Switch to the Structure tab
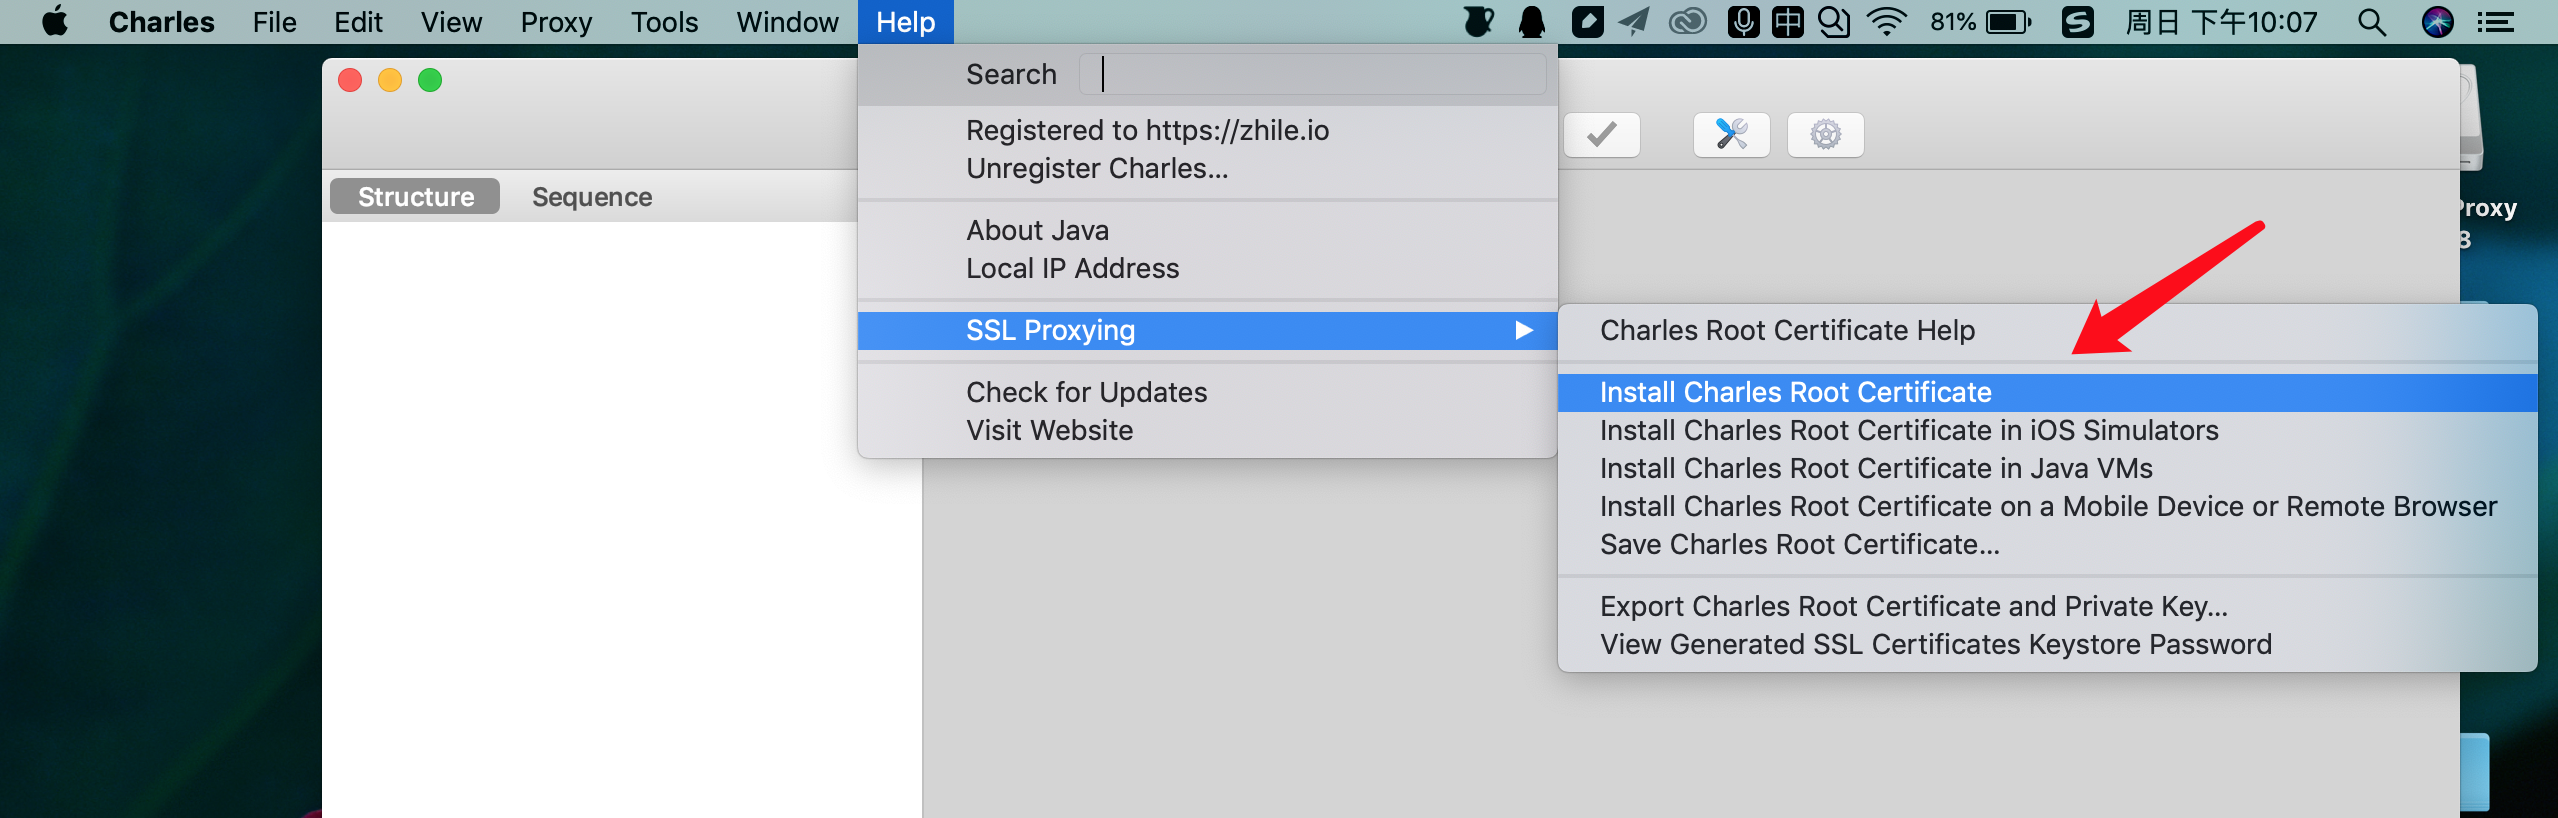 pyautogui.click(x=415, y=196)
